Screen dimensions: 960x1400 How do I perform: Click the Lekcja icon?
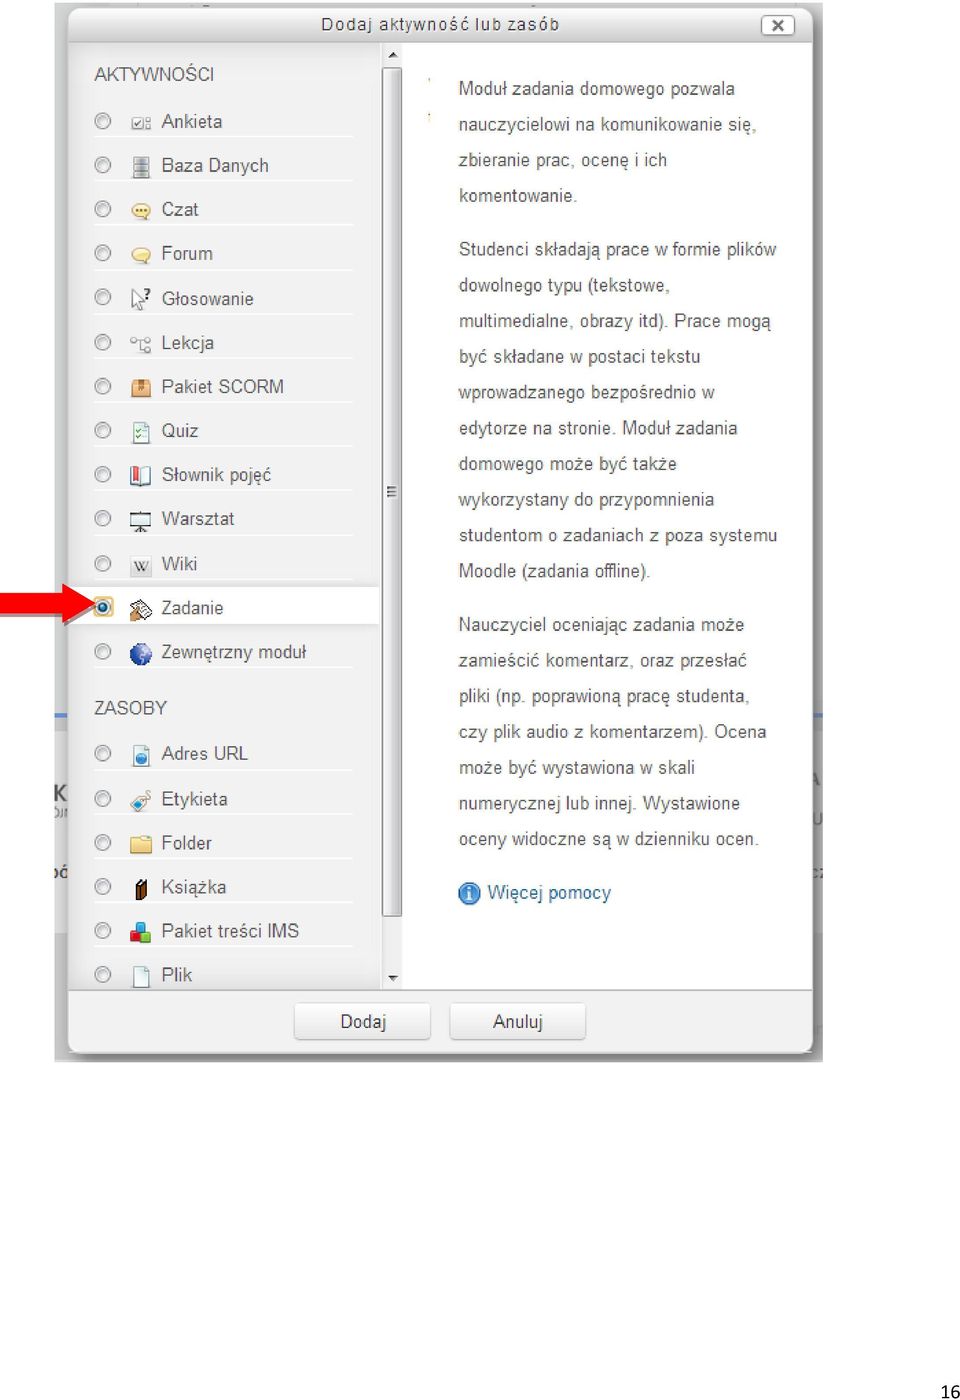click(x=141, y=343)
